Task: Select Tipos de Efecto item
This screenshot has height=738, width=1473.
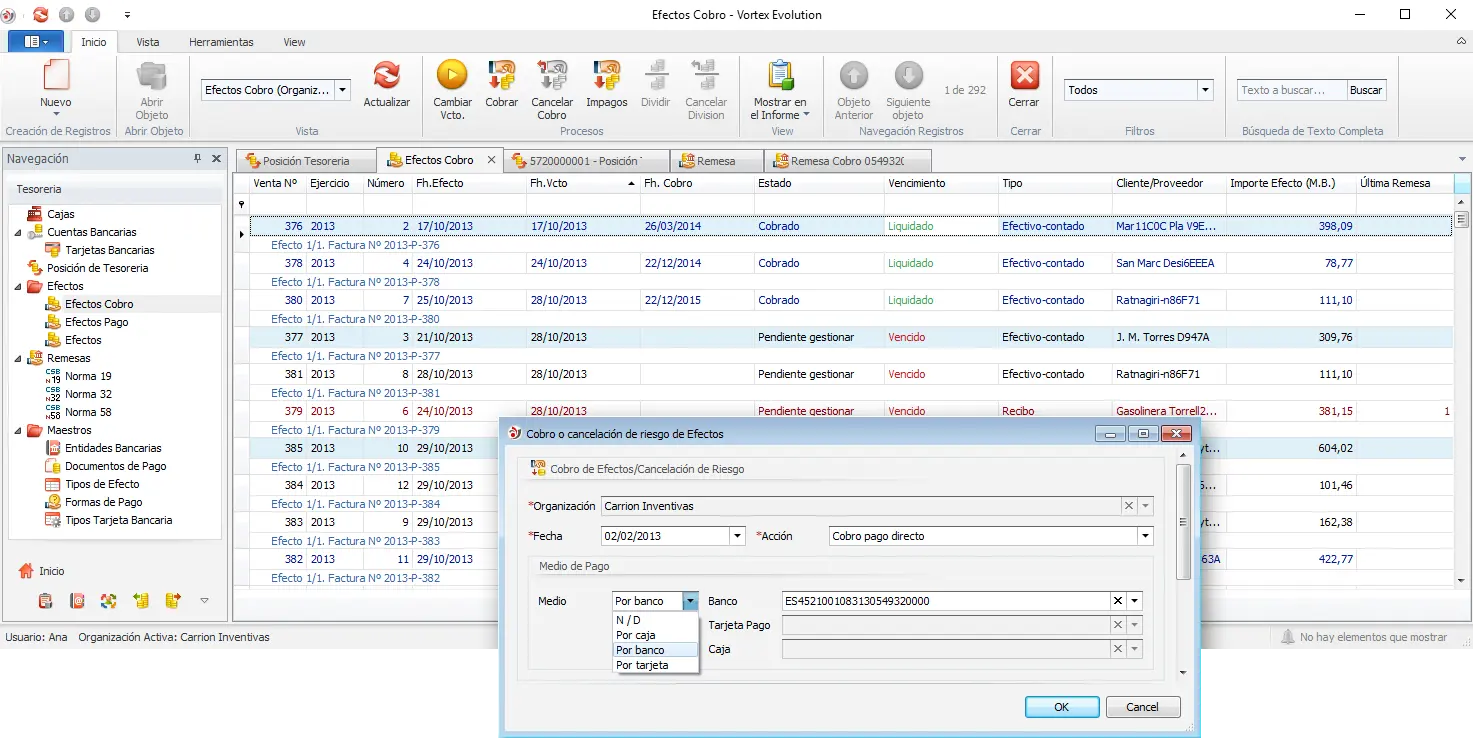Action: [x=102, y=484]
